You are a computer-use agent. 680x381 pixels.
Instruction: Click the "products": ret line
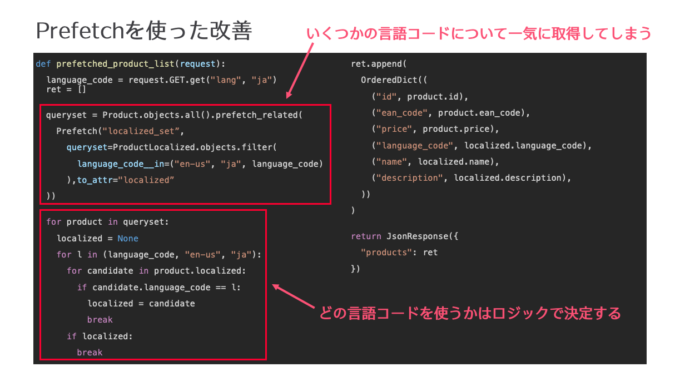(x=399, y=253)
